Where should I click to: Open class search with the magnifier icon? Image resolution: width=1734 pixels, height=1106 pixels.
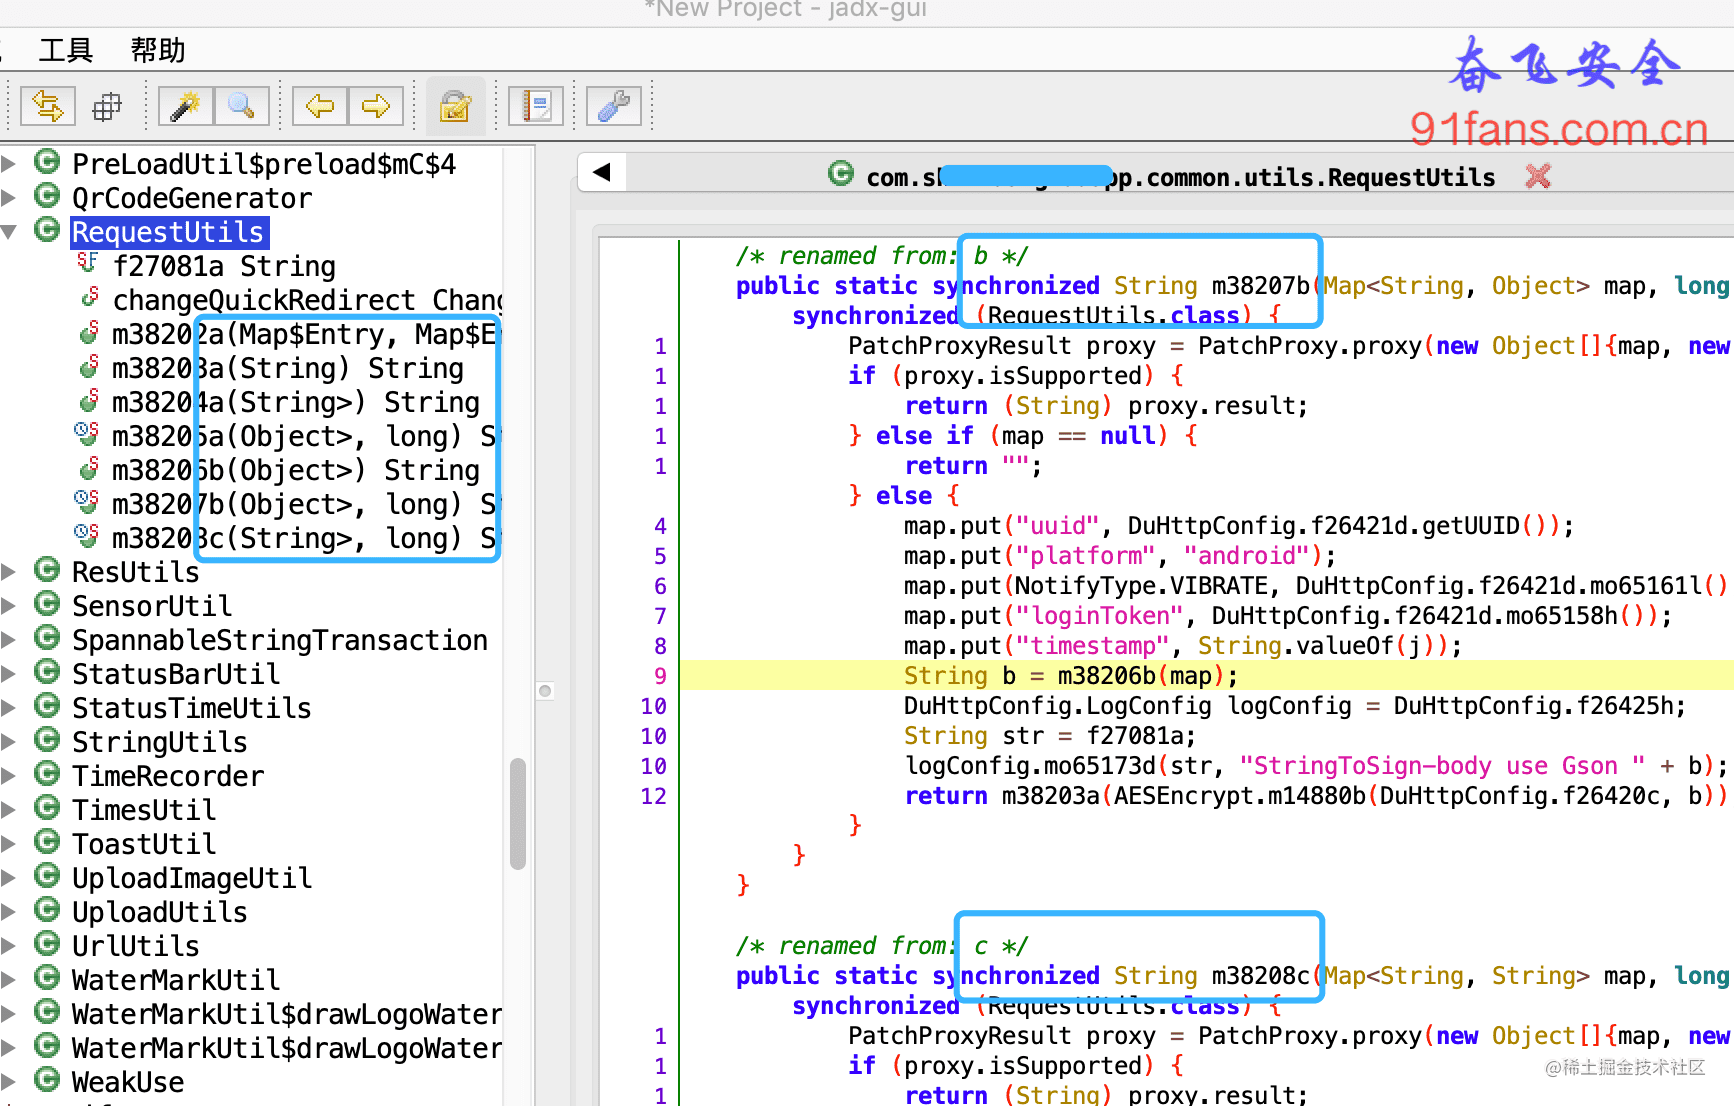[x=241, y=105]
